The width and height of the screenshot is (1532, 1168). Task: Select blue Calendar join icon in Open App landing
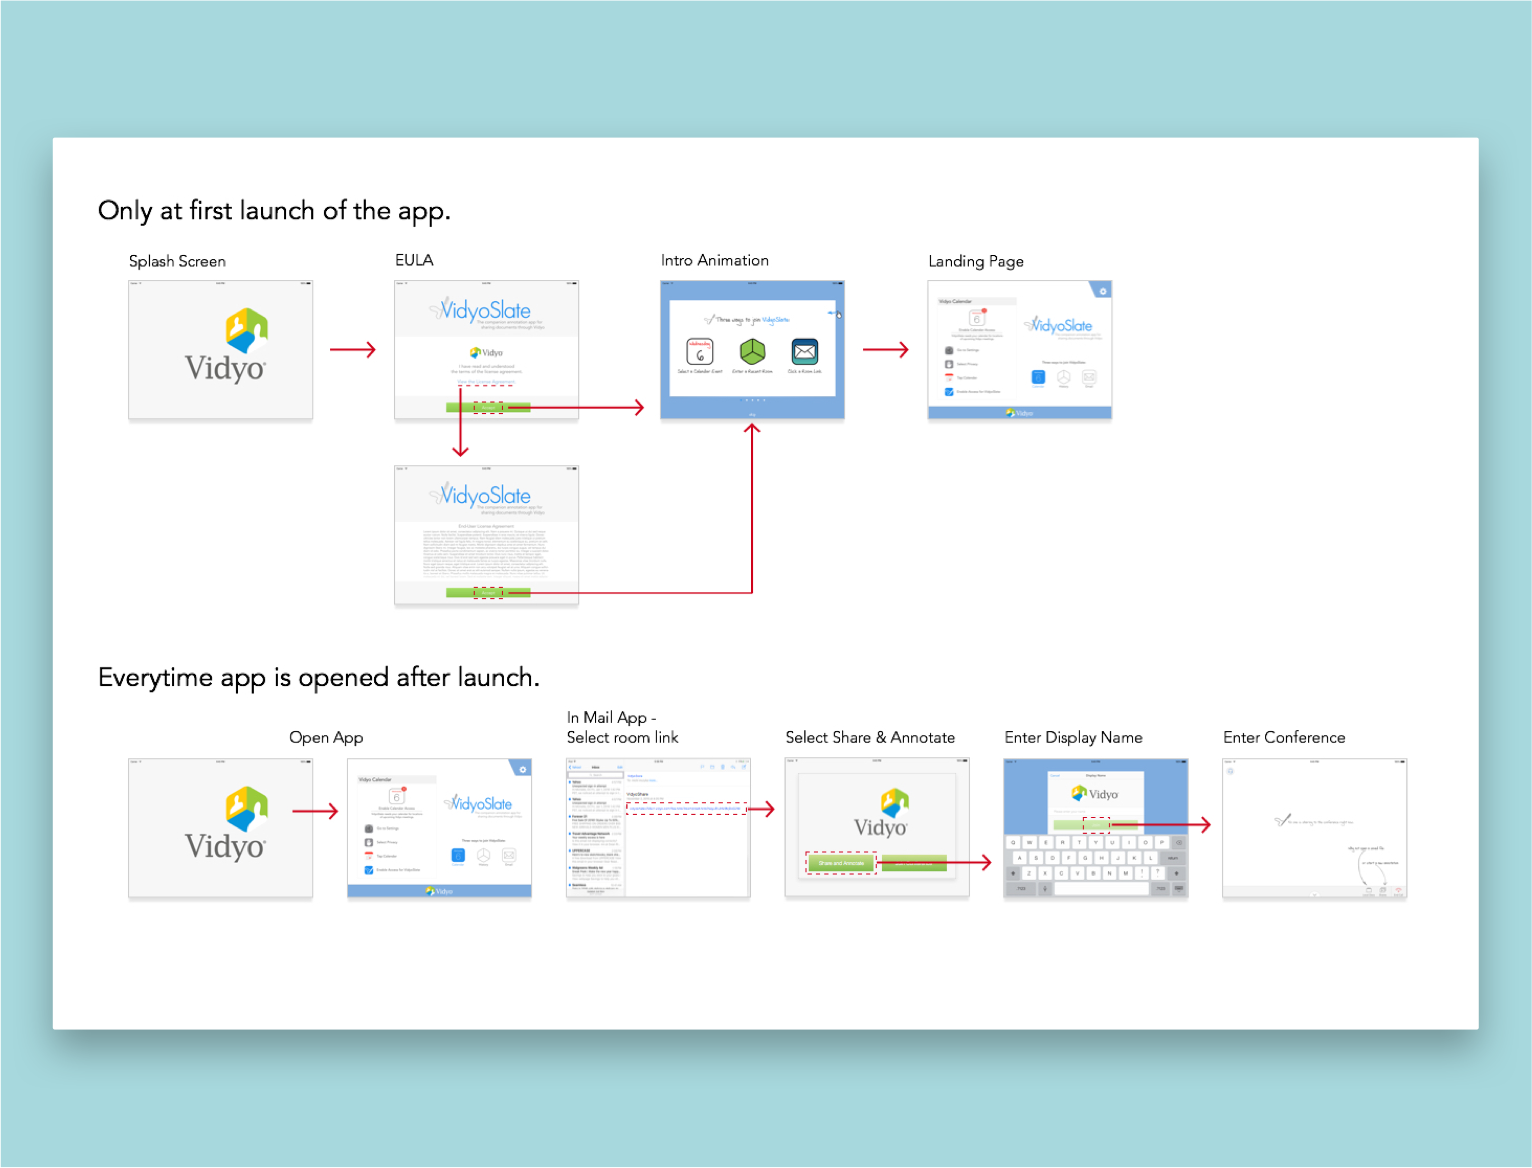[458, 855]
